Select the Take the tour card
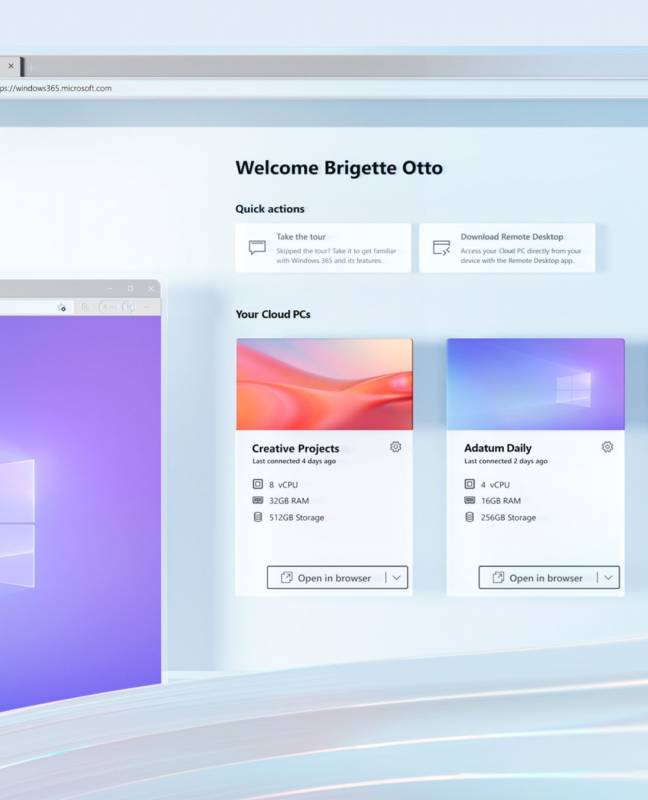This screenshot has height=800, width=648. (x=323, y=248)
